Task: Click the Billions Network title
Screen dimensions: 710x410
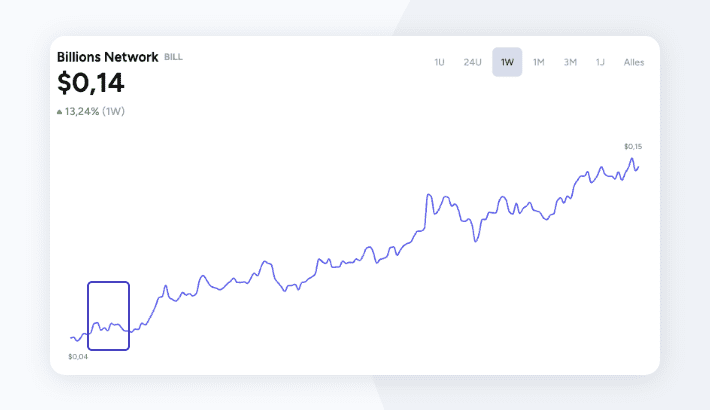Action: click(x=108, y=57)
